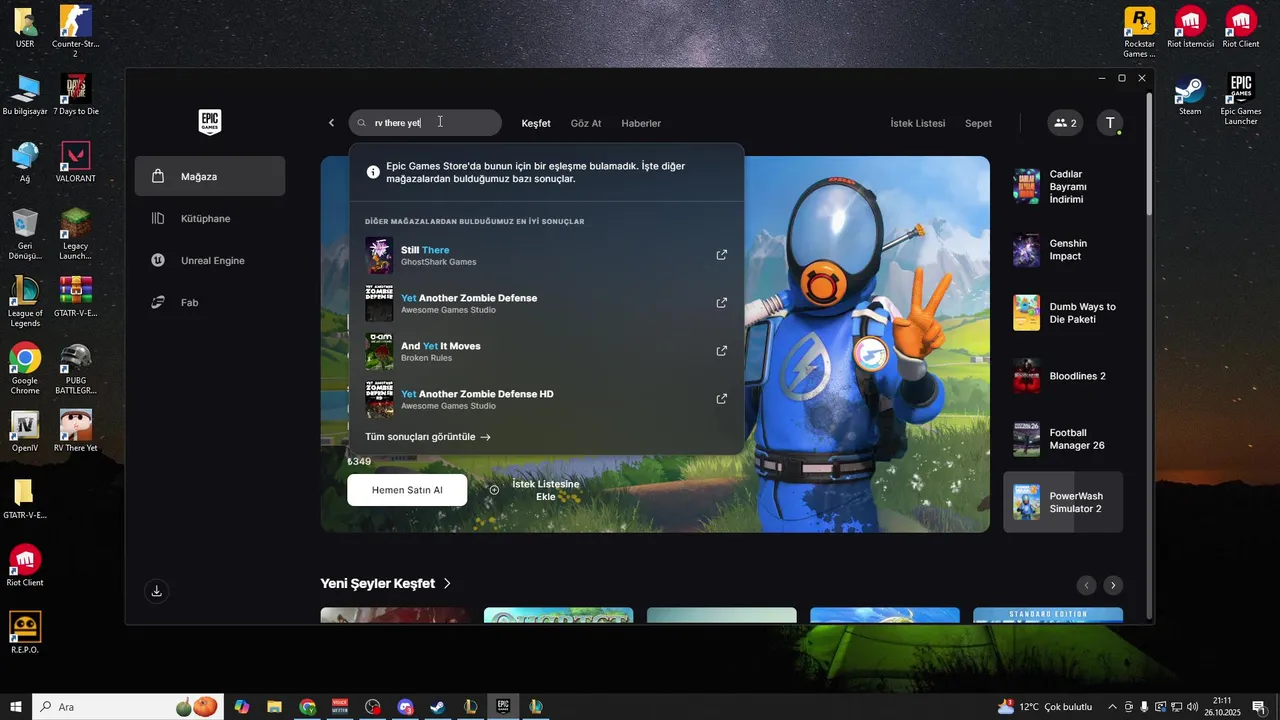
Task: Select Bloodlines 2 in side list
Action: (x=1063, y=376)
